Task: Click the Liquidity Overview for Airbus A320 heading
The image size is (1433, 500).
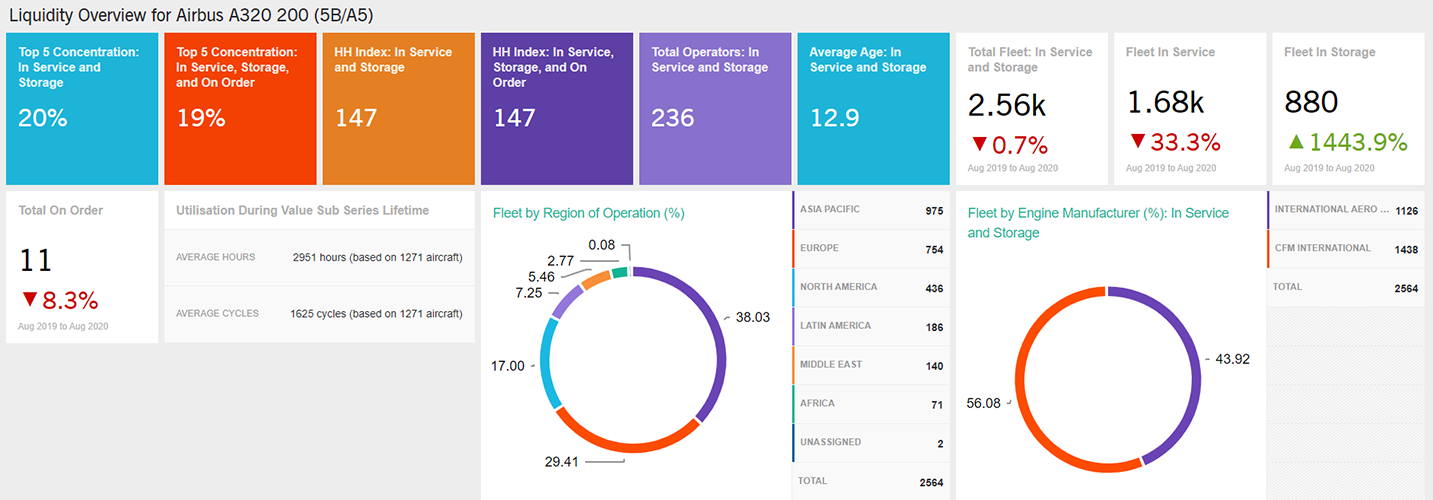Action: coord(192,15)
